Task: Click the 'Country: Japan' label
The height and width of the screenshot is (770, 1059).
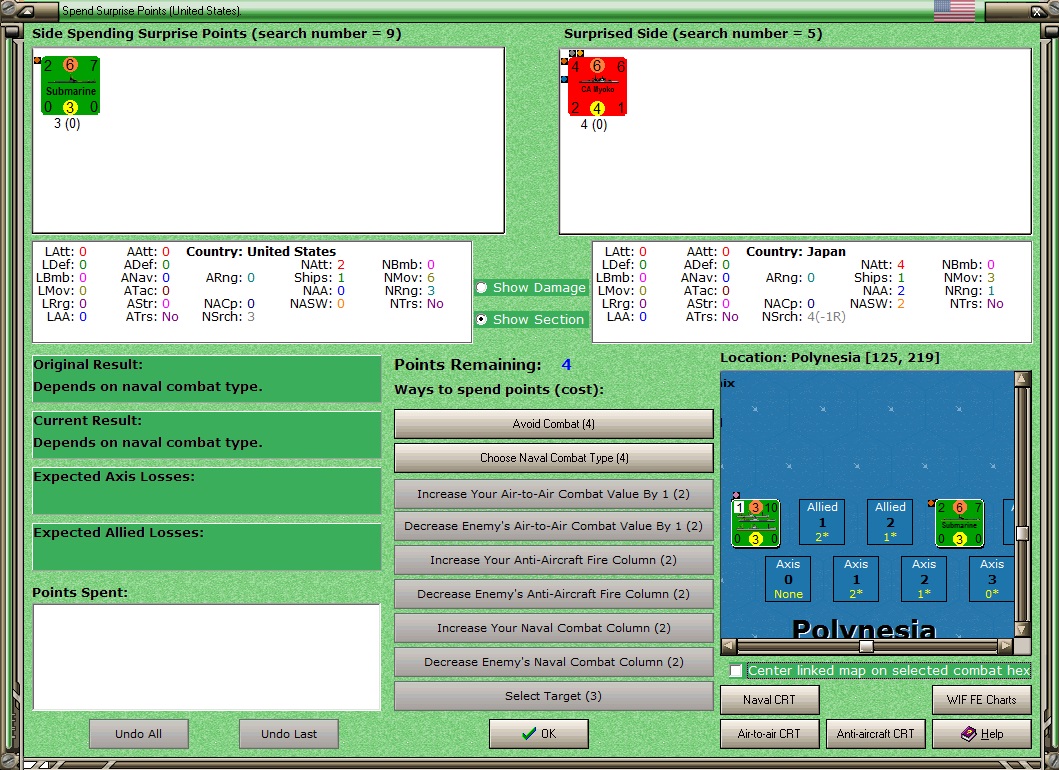Action: (796, 251)
